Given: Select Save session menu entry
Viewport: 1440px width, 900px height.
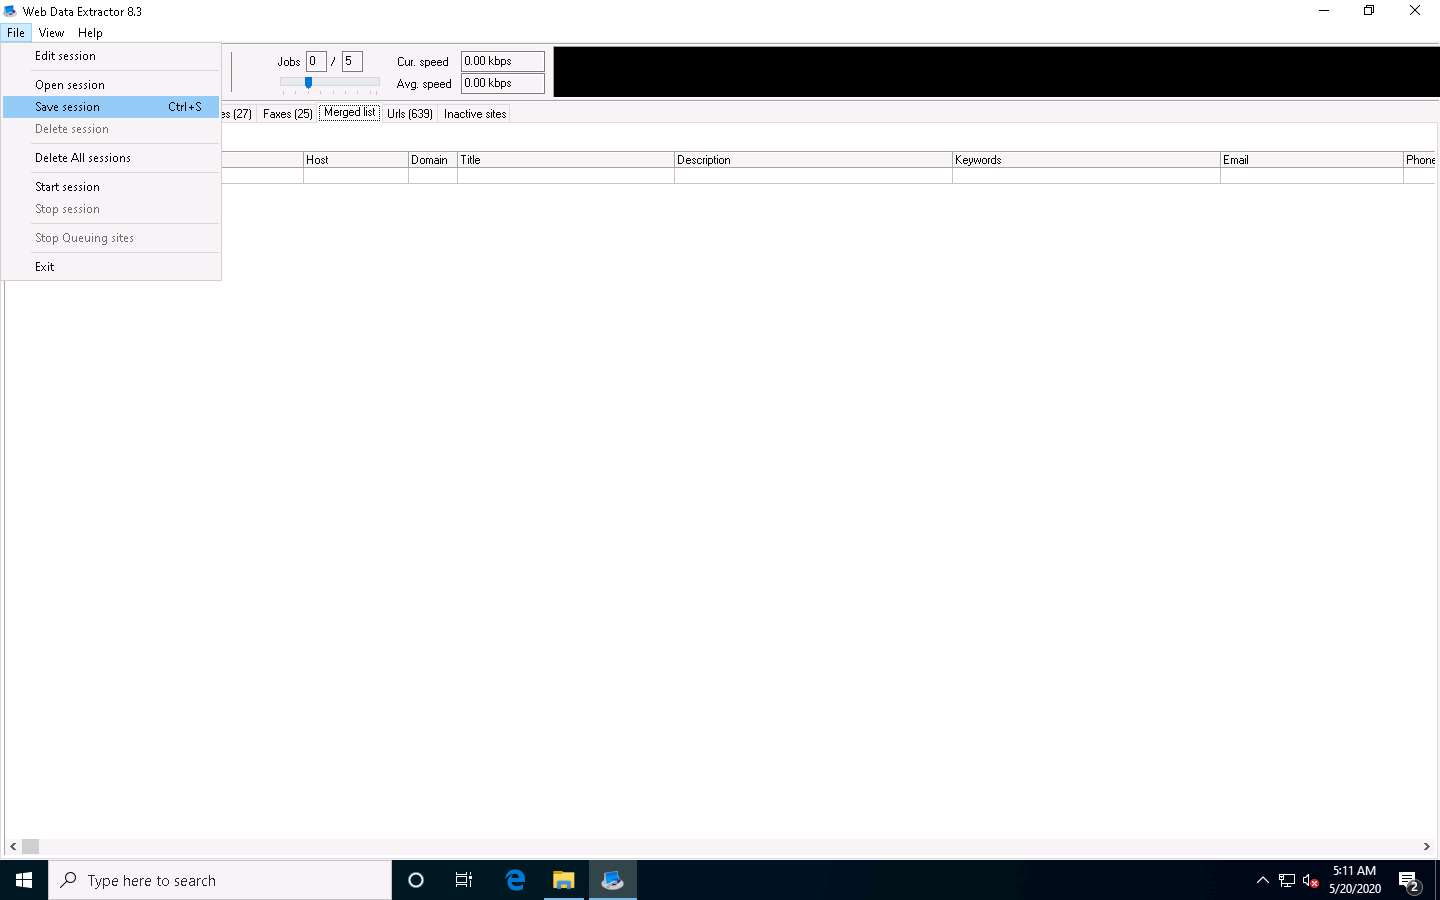Looking at the screenshot, I should coord(111,107).
